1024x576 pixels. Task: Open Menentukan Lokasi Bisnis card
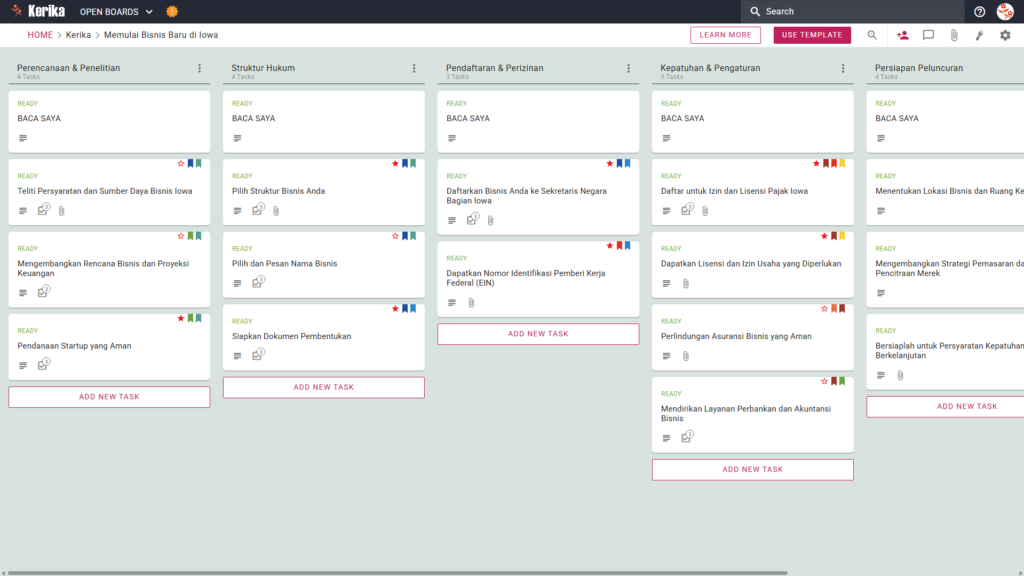point(945,192)
